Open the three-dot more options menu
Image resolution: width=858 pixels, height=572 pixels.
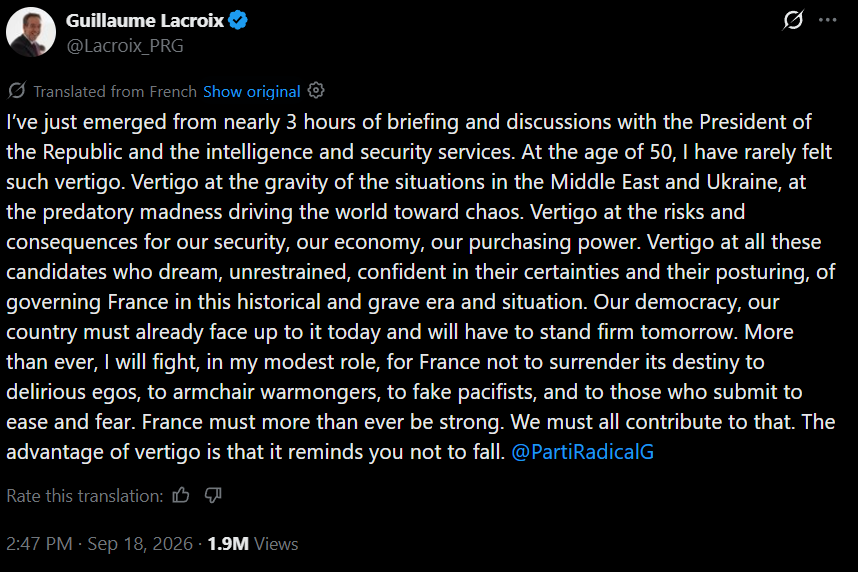tap(827, 20)
